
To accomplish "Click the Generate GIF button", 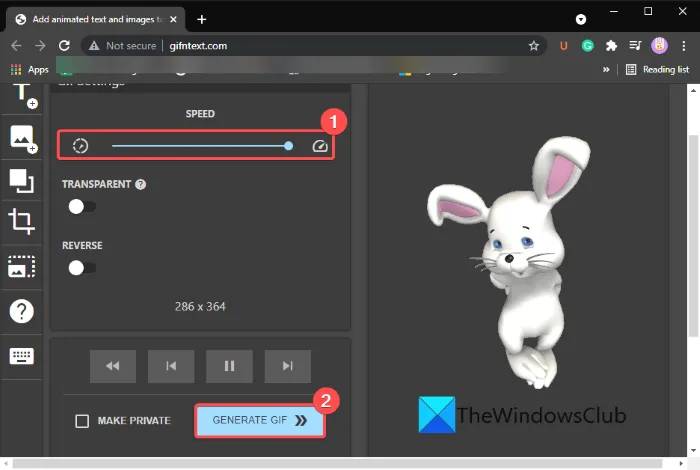I will [x=260, y=421].
